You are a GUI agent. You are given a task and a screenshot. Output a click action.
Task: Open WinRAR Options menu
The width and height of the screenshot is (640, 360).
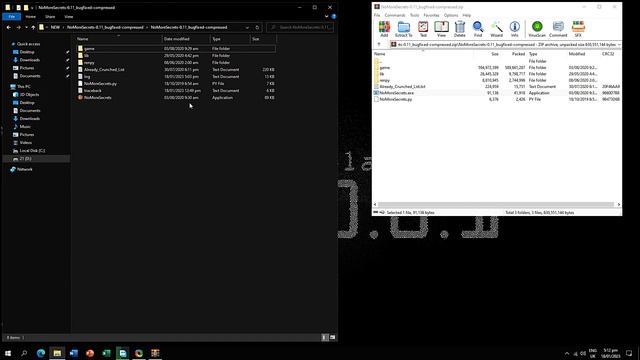click(451, 15)
